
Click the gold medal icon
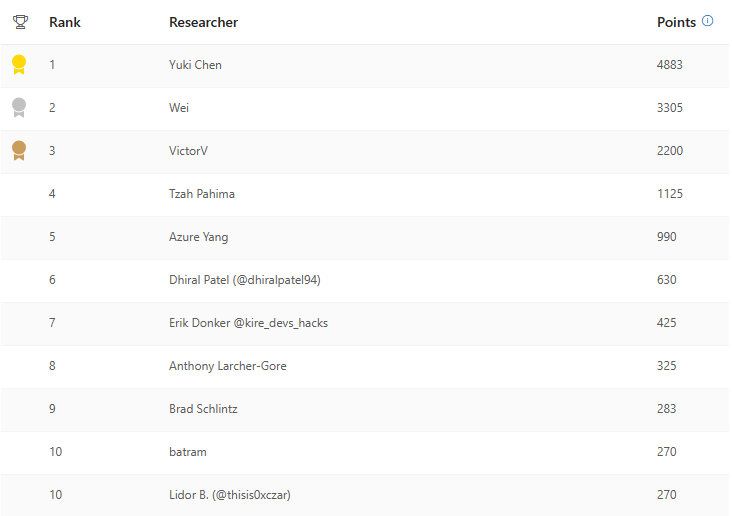point(18,65)
